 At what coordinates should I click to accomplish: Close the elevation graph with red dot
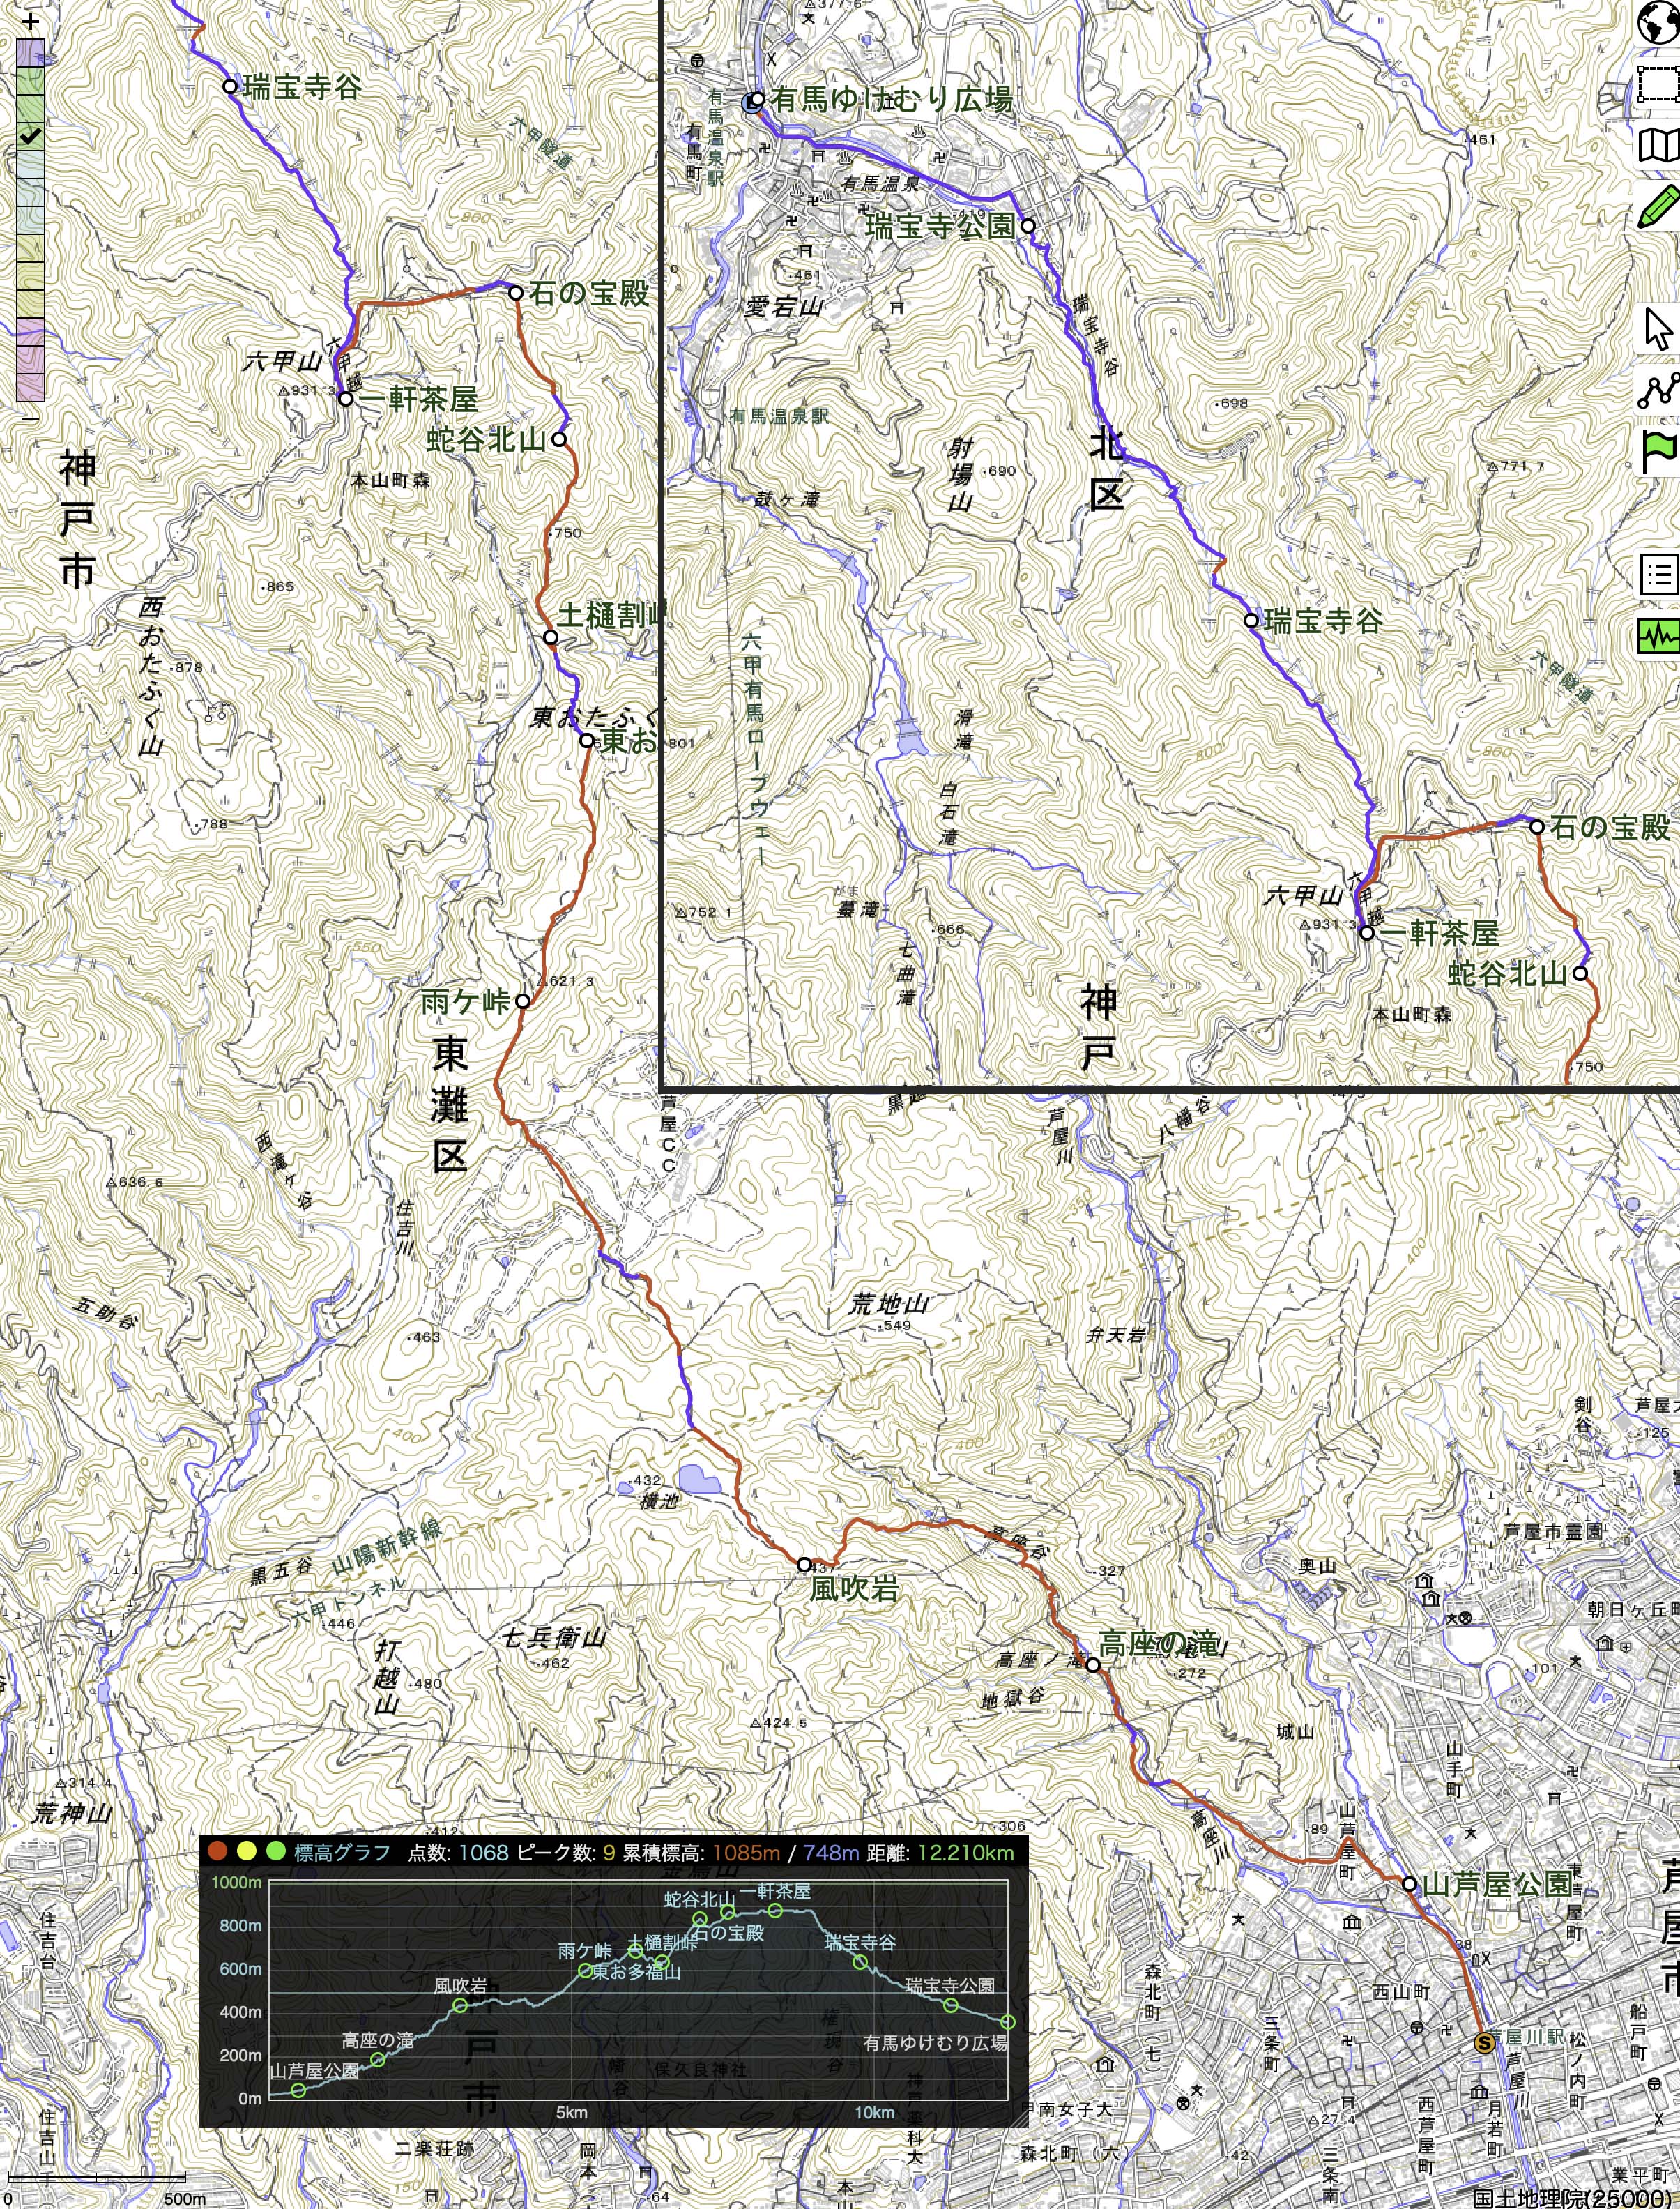pyautogui.click(x=217, y=1851)
